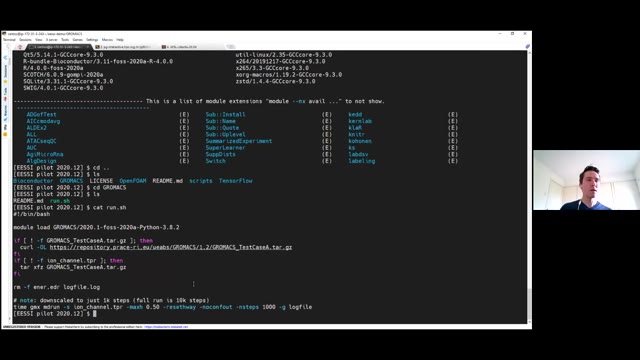Click the kernlab module name
This screenshot has width=640, height=360.
(360, 121)
